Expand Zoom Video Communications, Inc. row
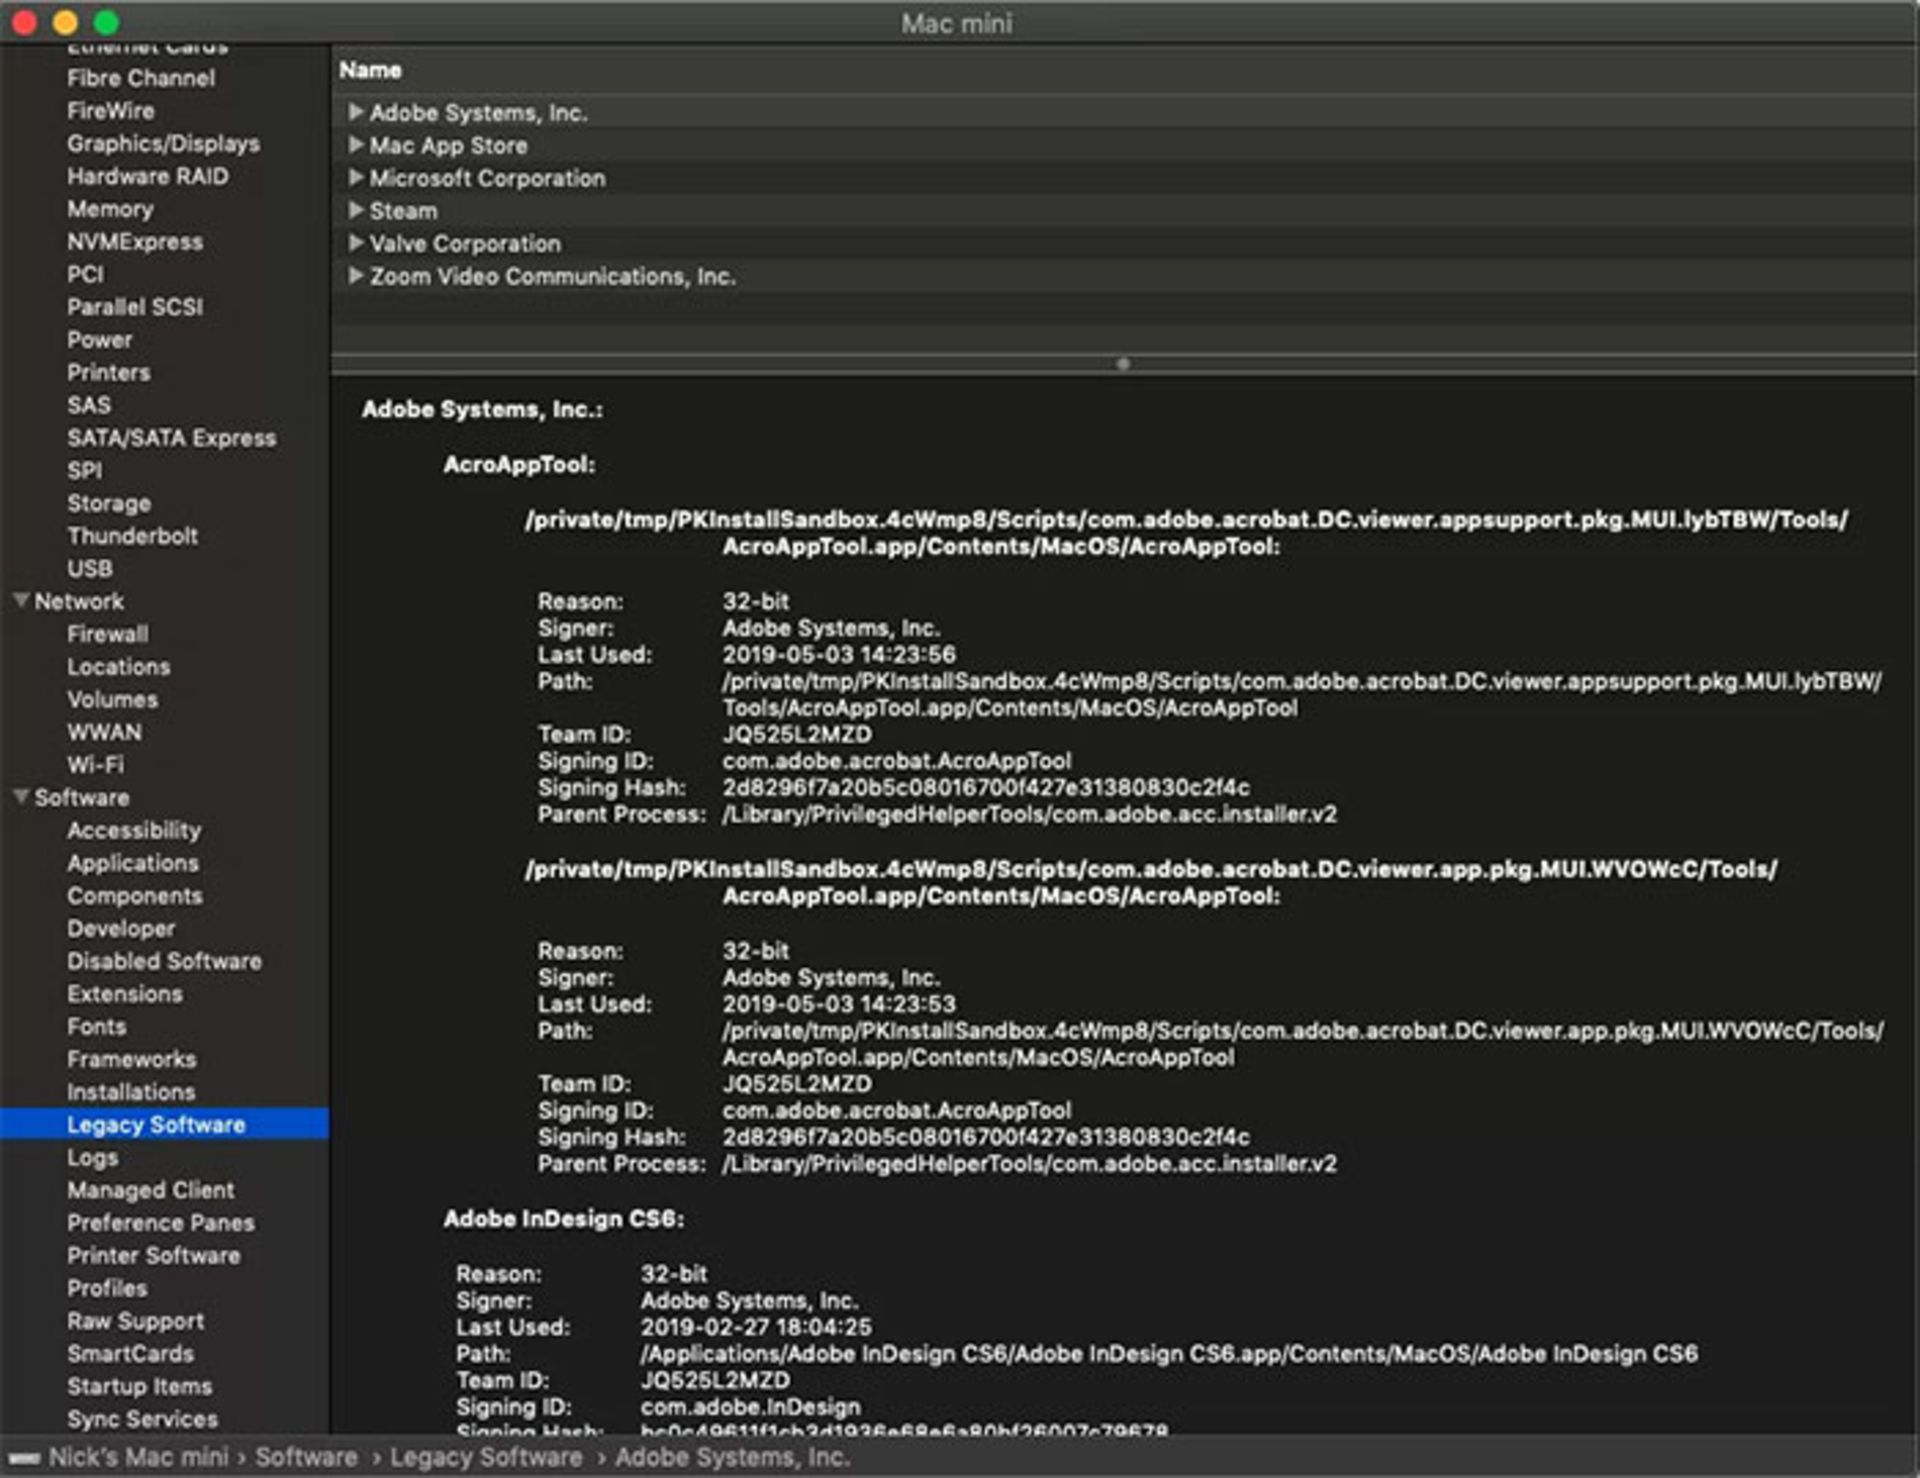The height and width of the screenshot is (1478, 1920). 355,276
